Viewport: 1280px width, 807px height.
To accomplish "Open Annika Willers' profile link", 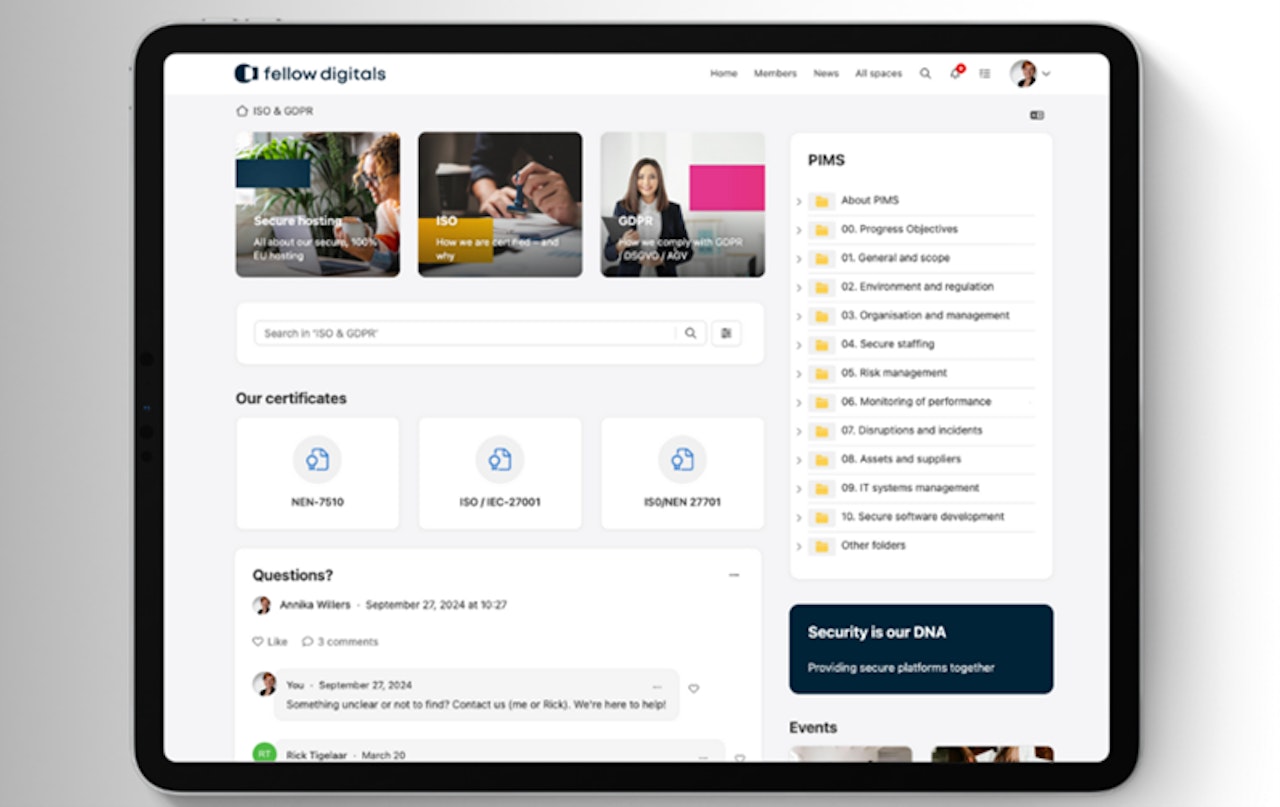I will pos(315,605).
